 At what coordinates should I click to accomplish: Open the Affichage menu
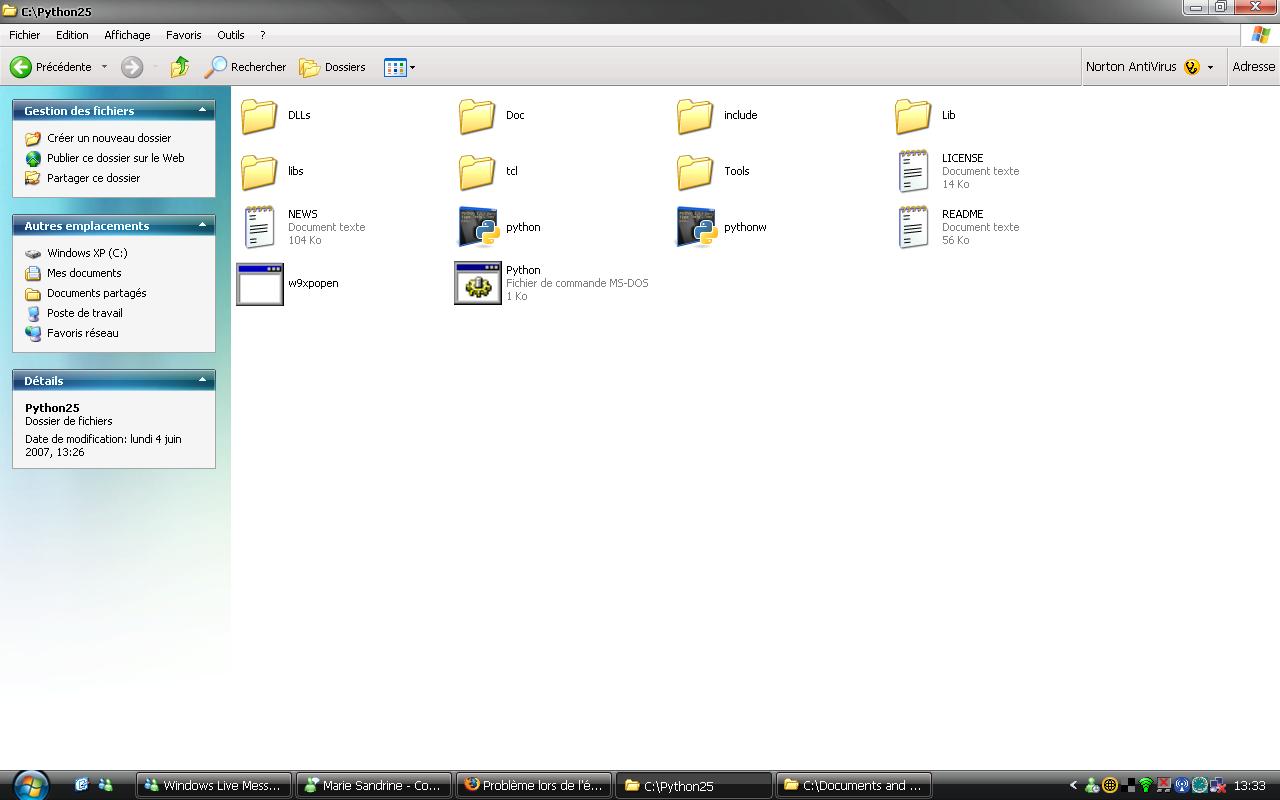point(127,35)
